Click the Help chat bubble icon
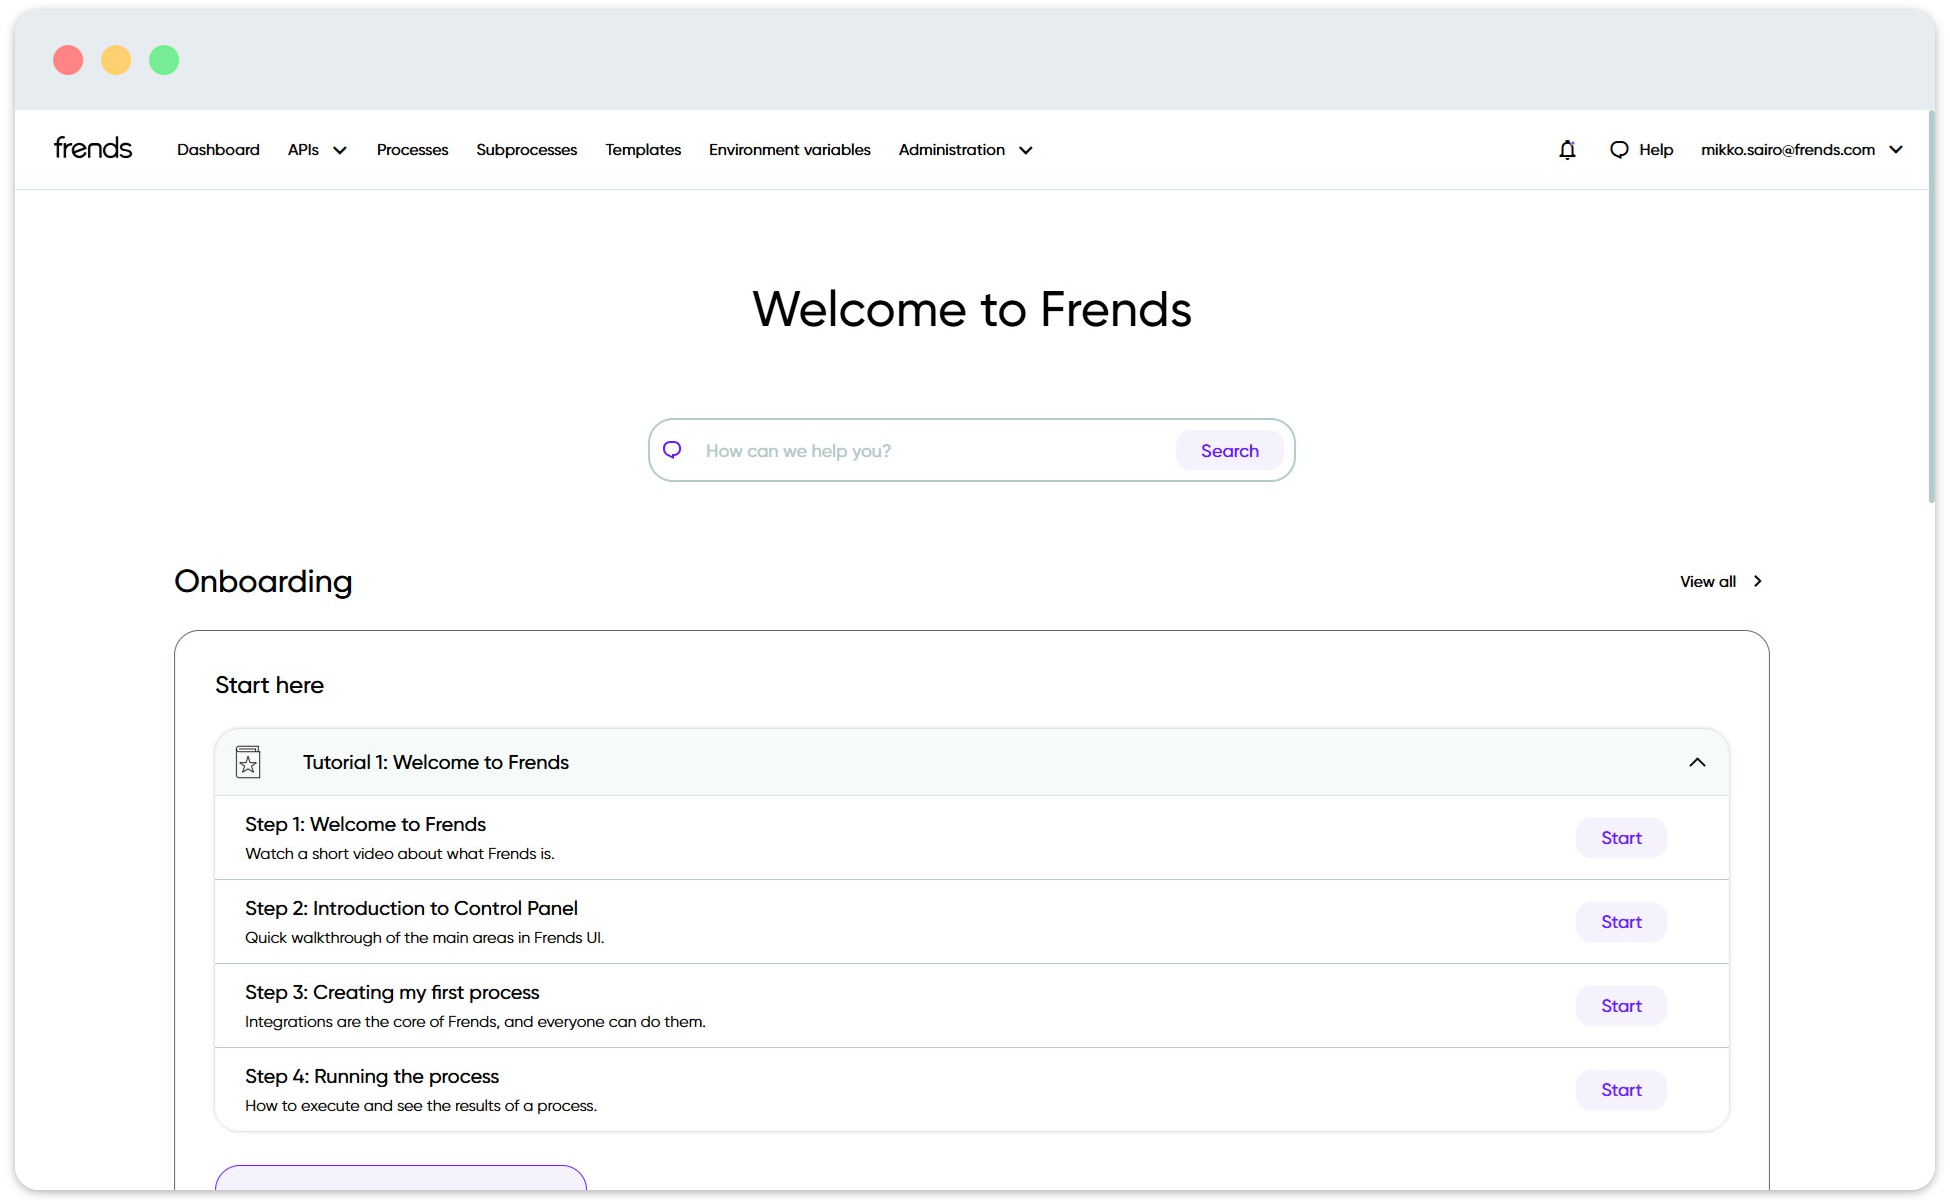This screenshot has height=1200, width=1950. (1619, 149)
